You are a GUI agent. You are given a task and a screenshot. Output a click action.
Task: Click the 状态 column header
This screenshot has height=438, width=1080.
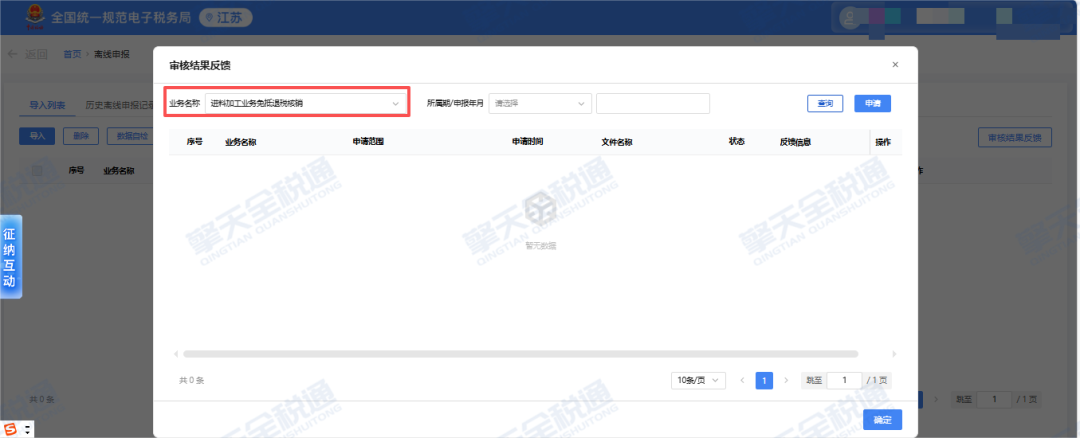click(736, 141)
